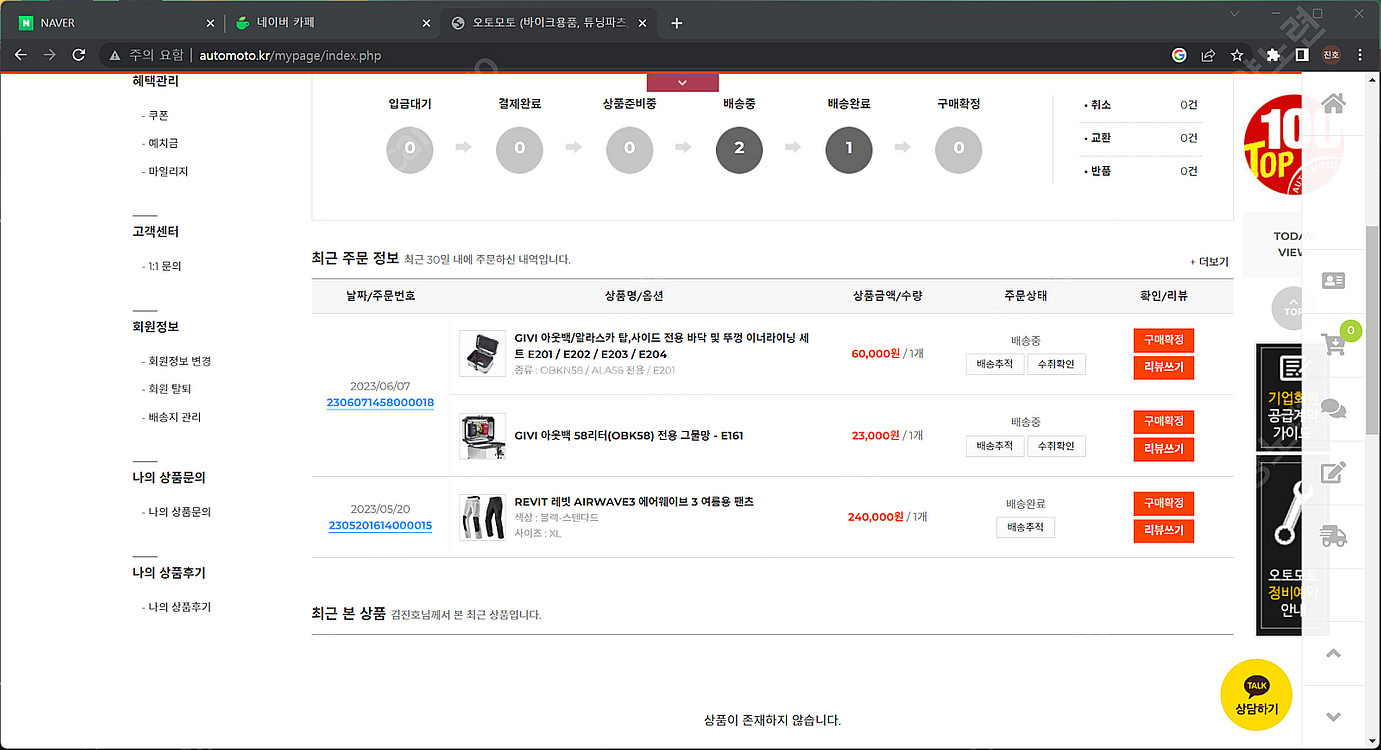
Task: Open the delivery truck icon in sidebar
Action: (x=1333, y=536)
